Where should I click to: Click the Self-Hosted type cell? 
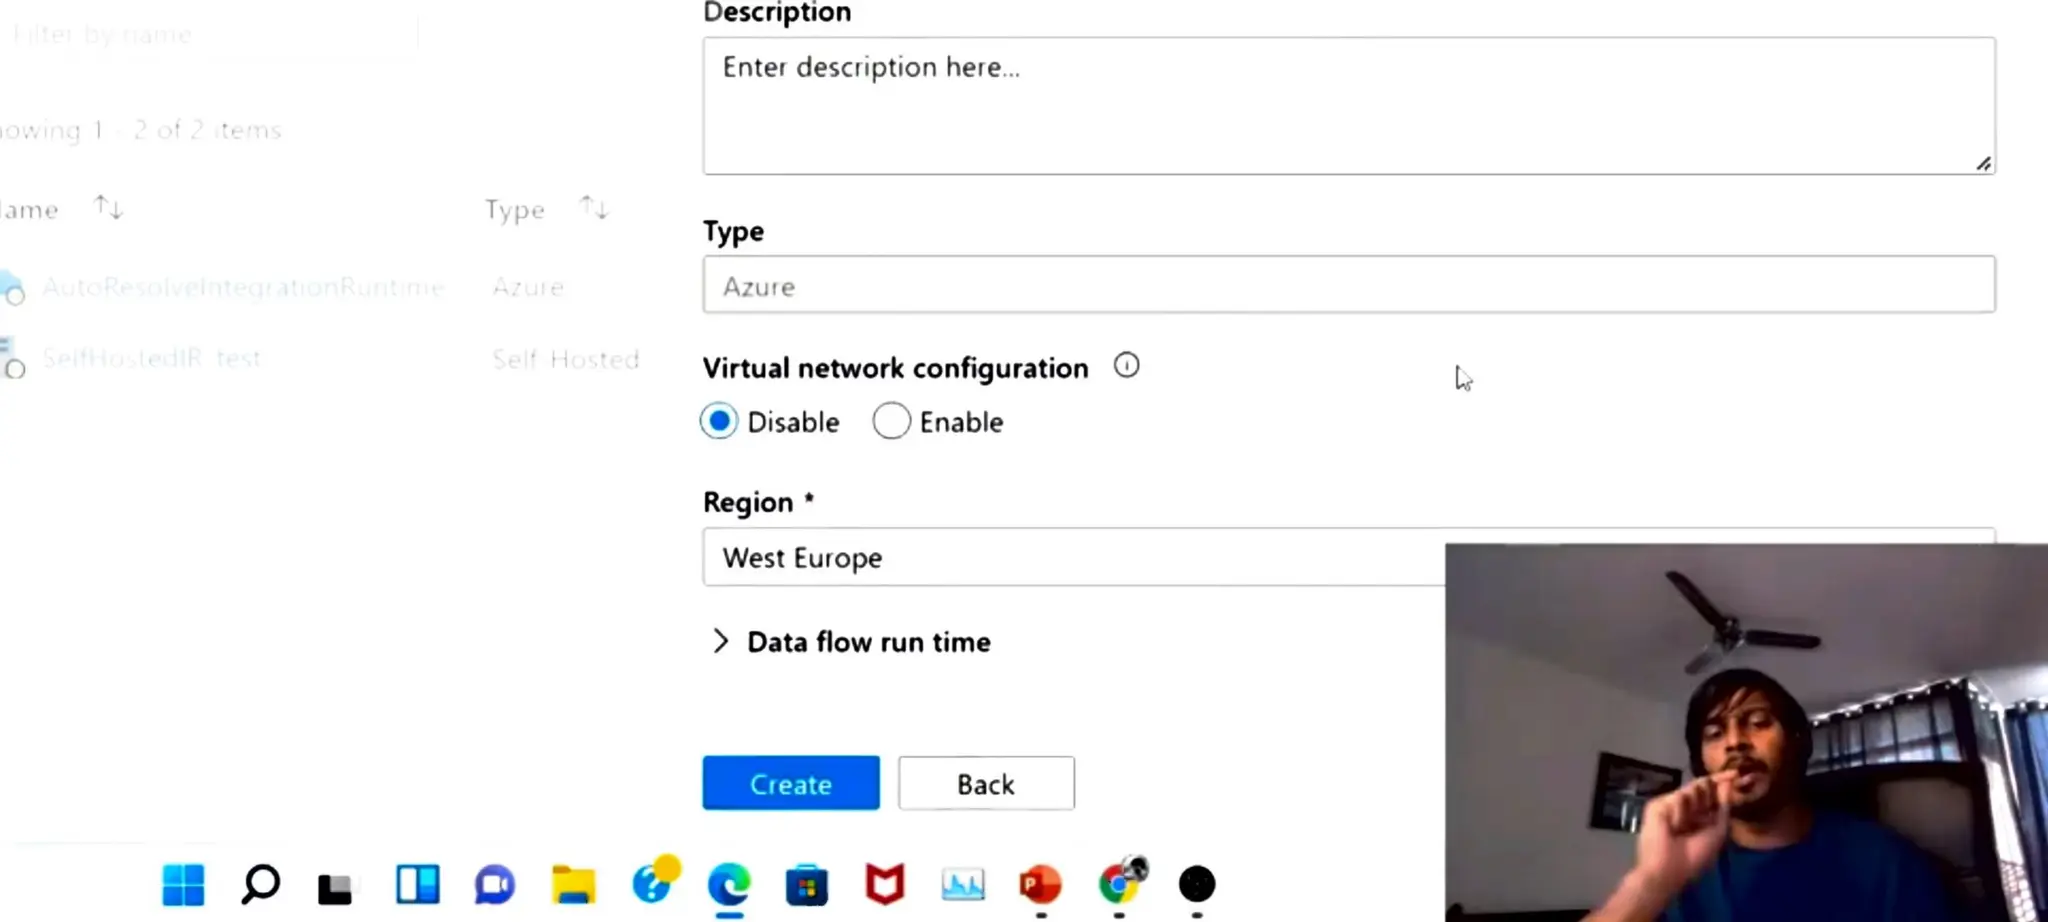pyautogui.click(x=565, y=360)
